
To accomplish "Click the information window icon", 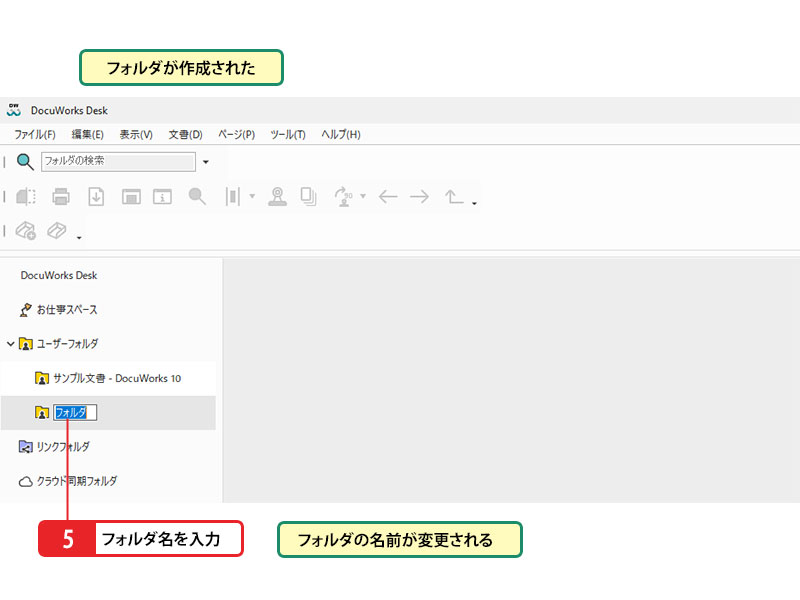I will click(162, 196).
